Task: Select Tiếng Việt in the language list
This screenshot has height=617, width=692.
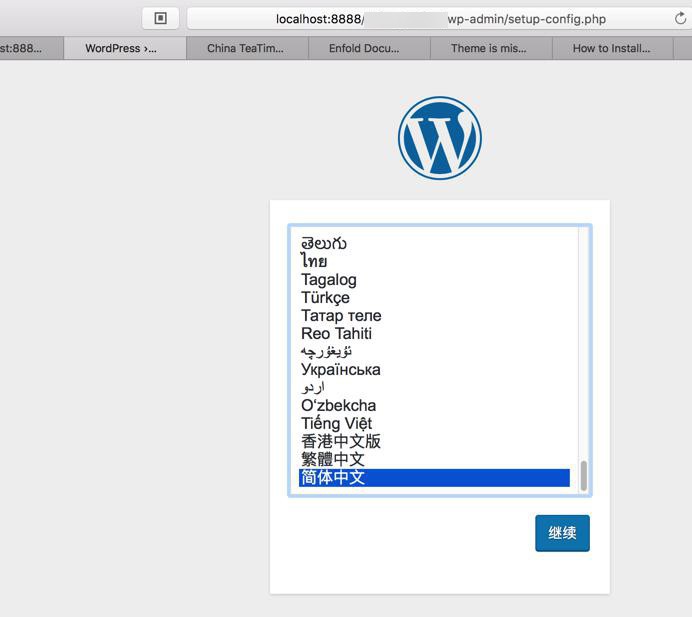Action: point(434,424)
